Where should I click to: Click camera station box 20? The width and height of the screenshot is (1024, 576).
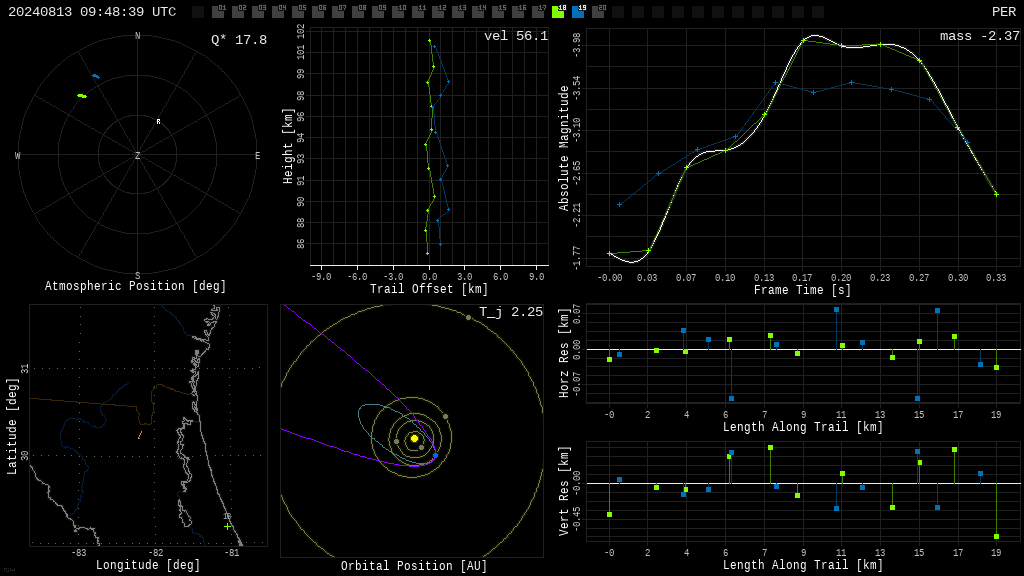coord(598,11)
